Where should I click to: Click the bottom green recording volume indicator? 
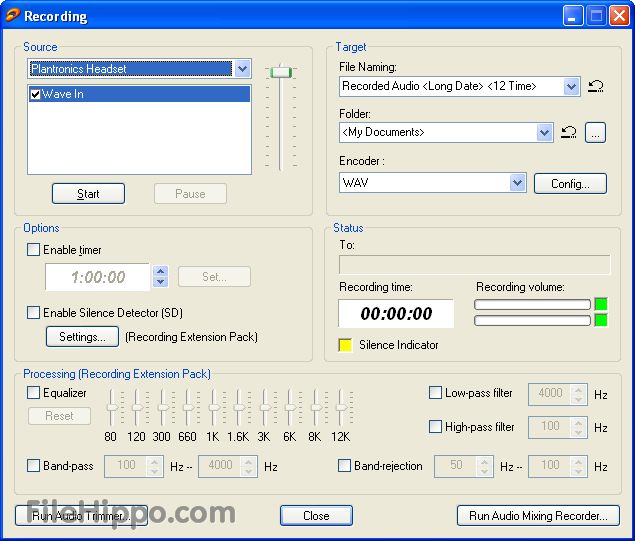(600, 320)
